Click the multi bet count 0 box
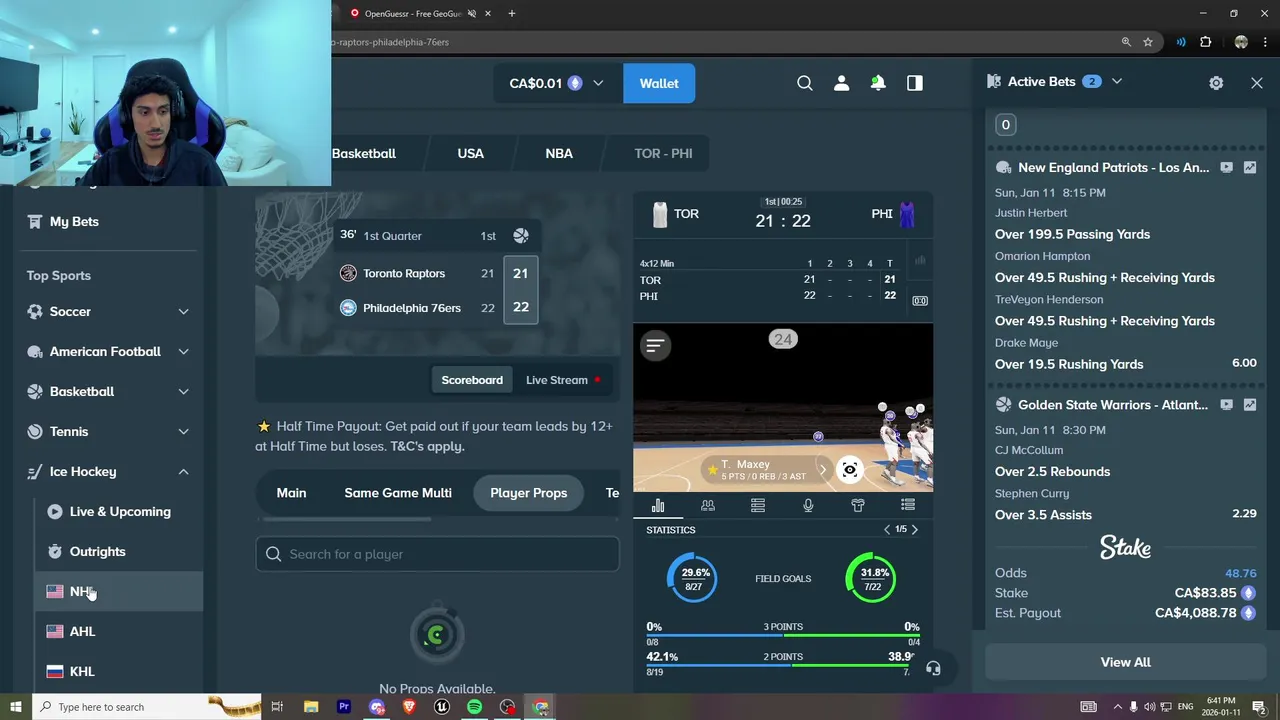Viewport: 1280px width, 720px height. (1006, 125)
